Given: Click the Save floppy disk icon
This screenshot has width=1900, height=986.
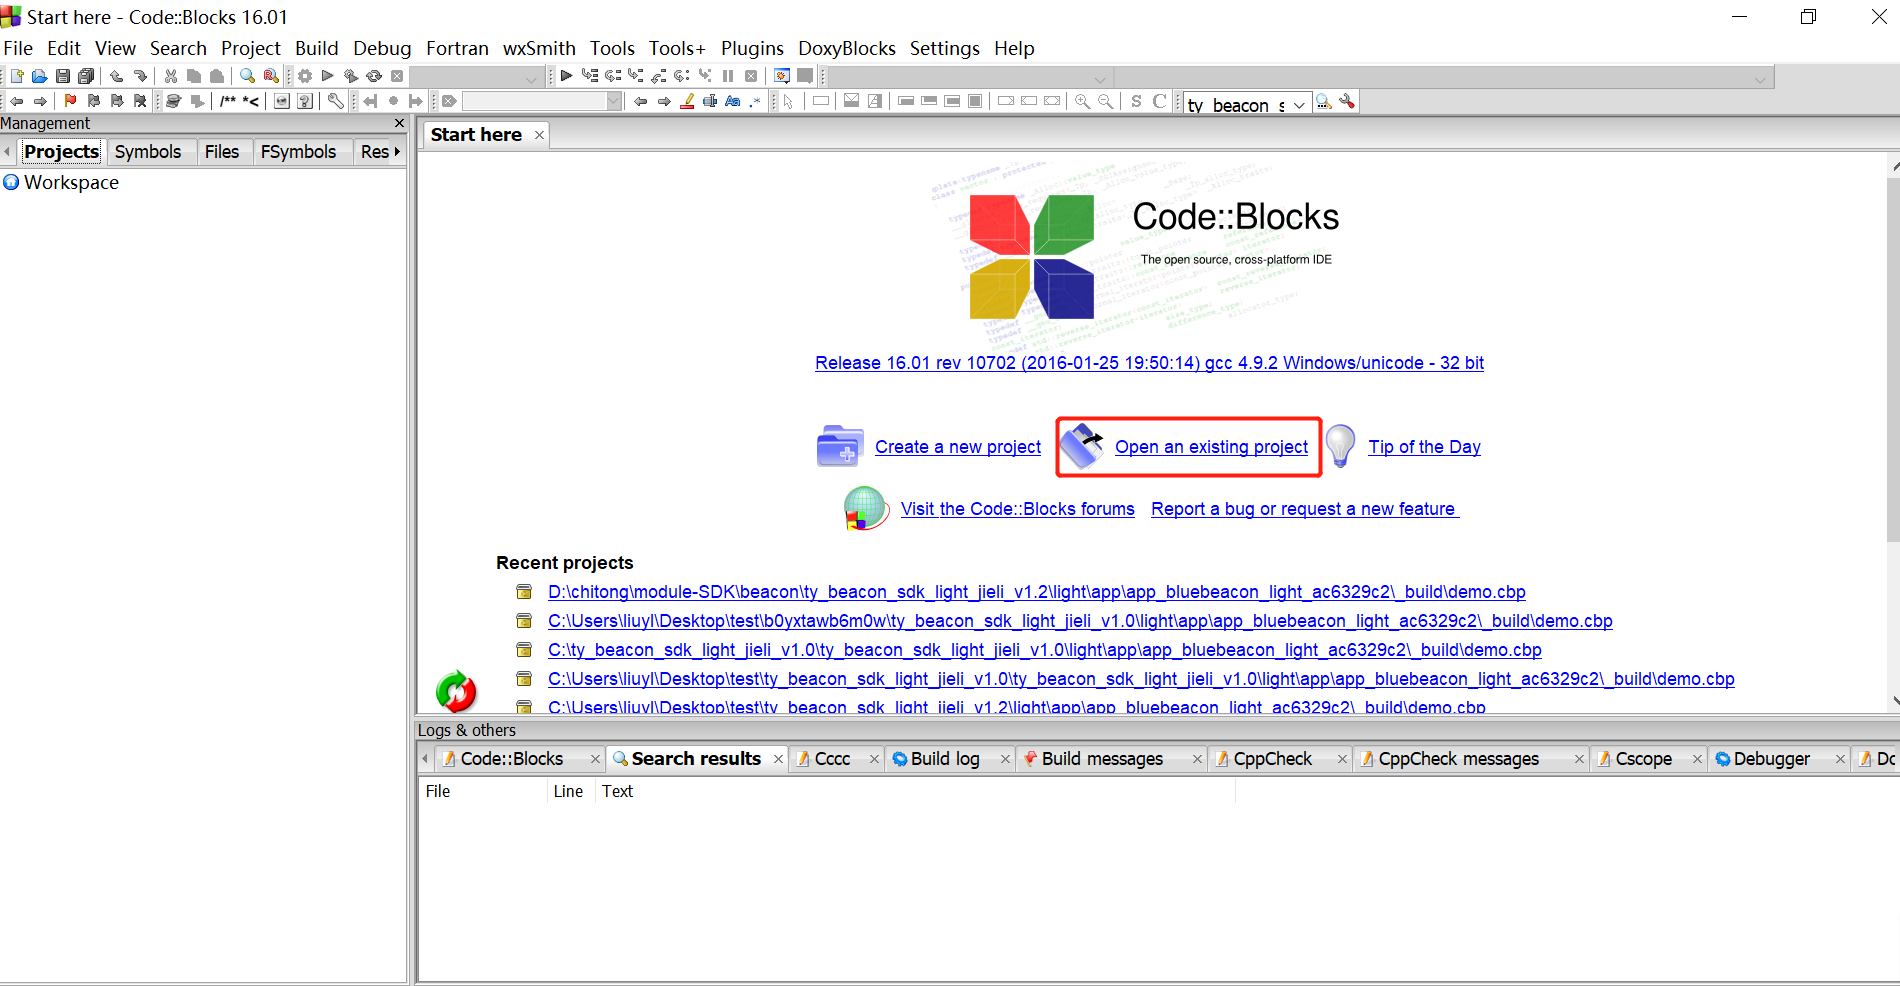Looking at the screenshot, I should [x=63, y=76].
